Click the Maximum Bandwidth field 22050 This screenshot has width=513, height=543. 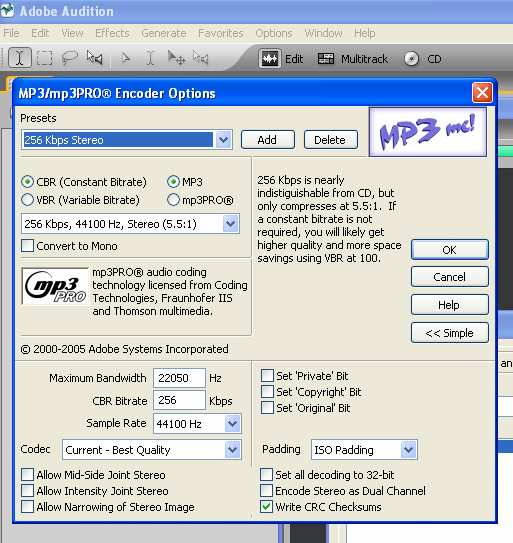coord(179,378)
